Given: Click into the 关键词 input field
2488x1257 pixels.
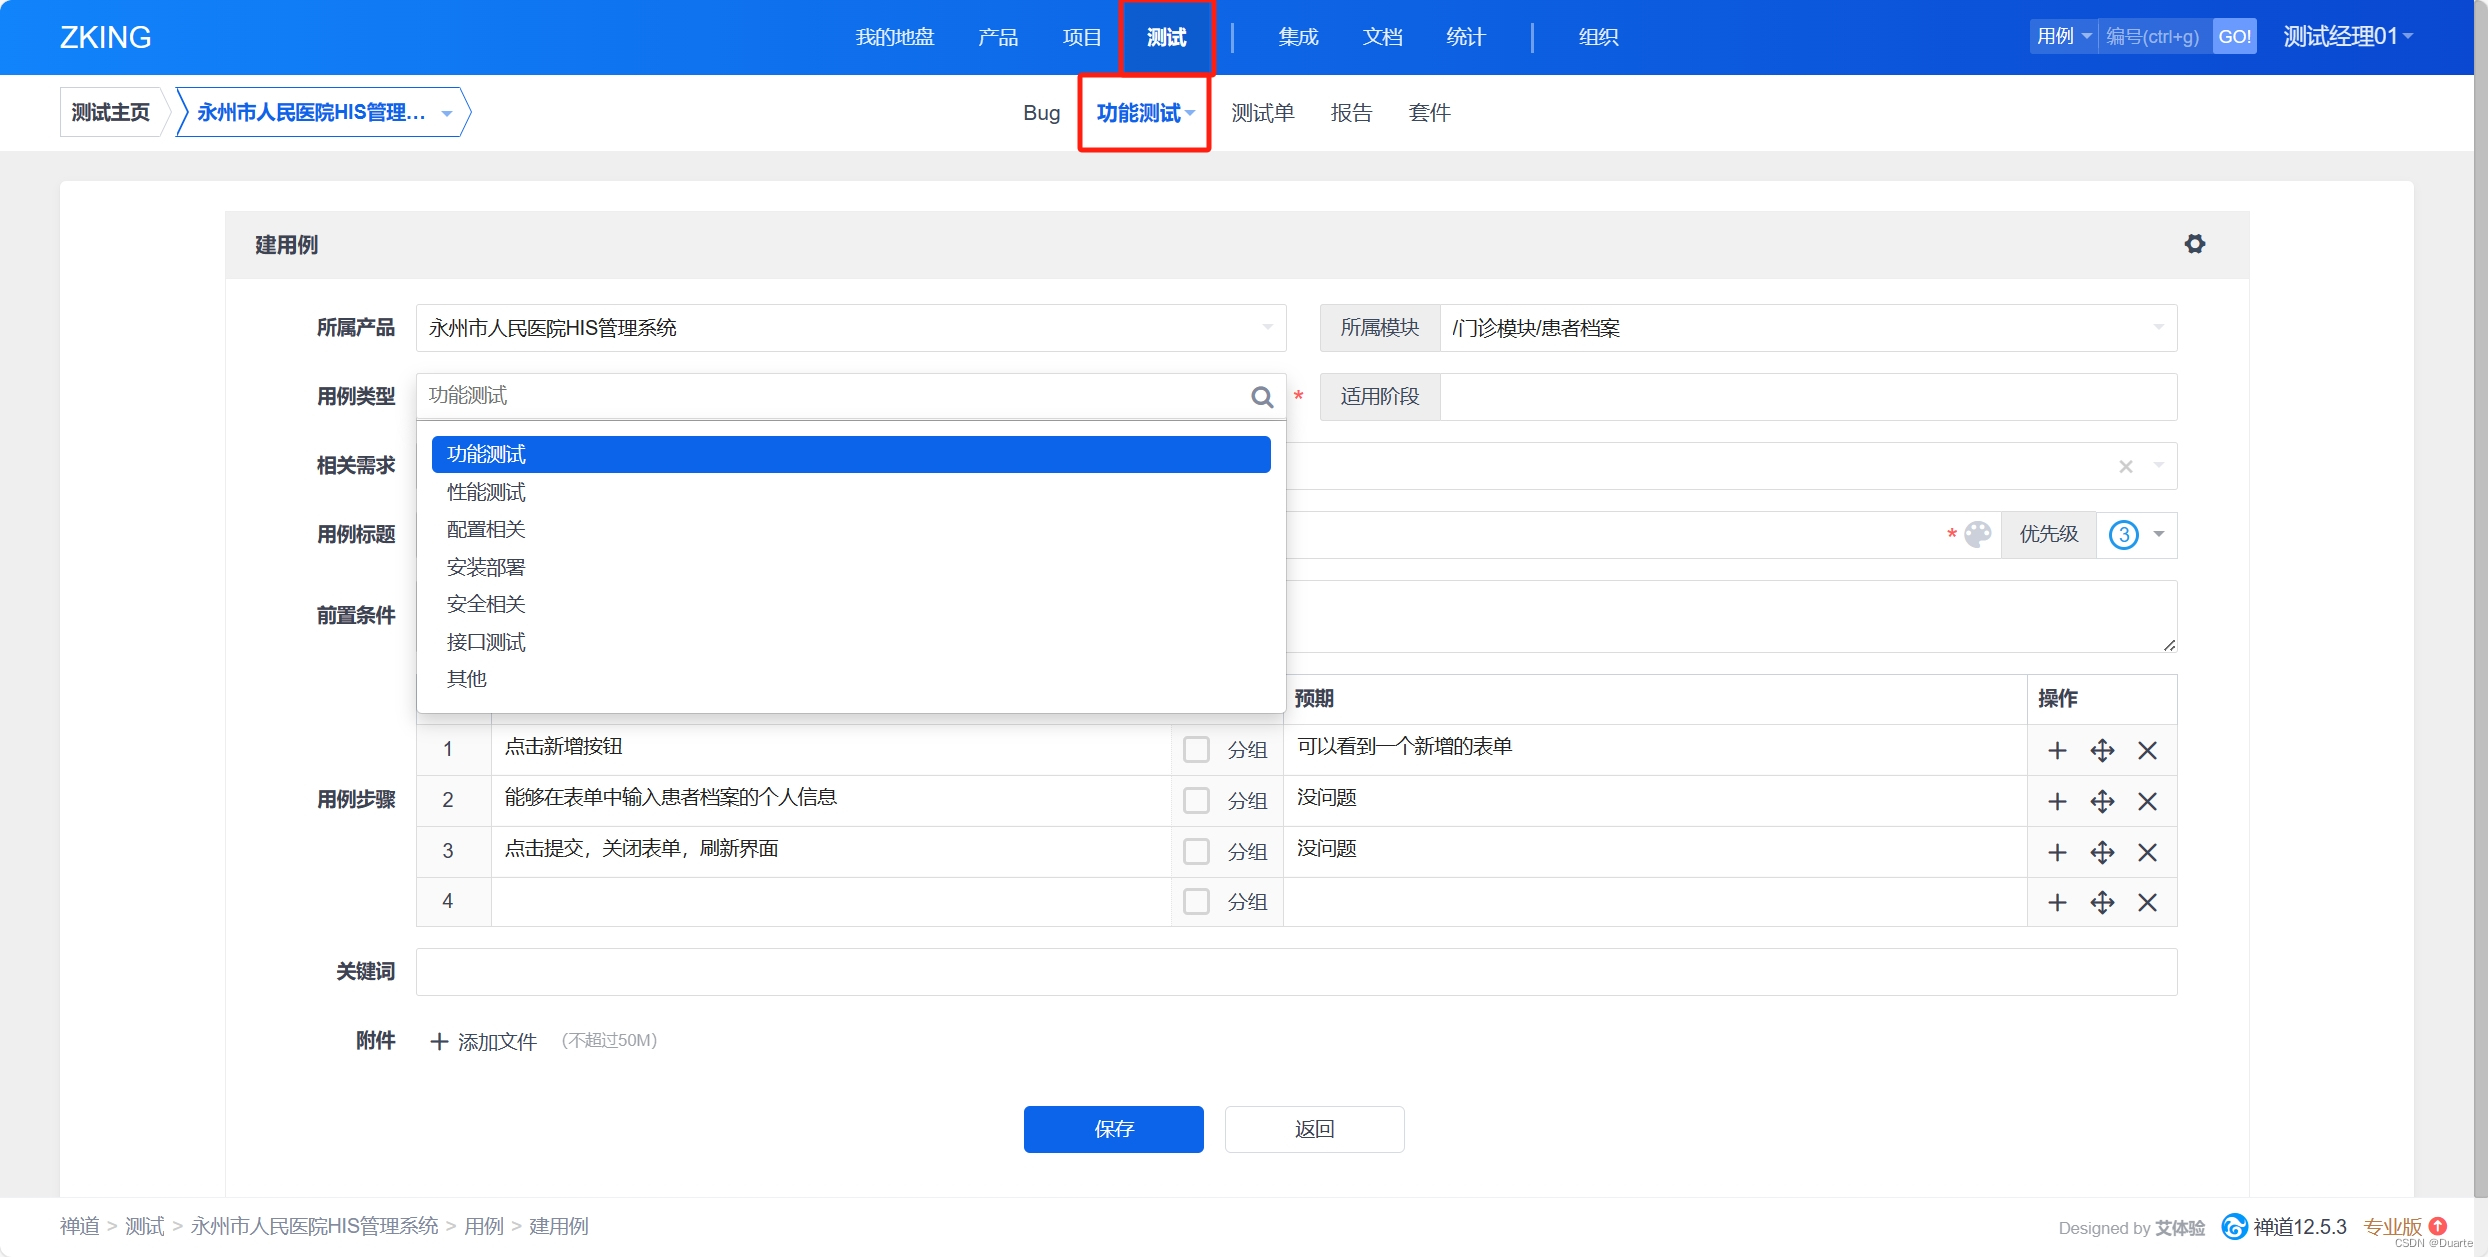Looking at the screenshot, I should [x=1296, y=972].
